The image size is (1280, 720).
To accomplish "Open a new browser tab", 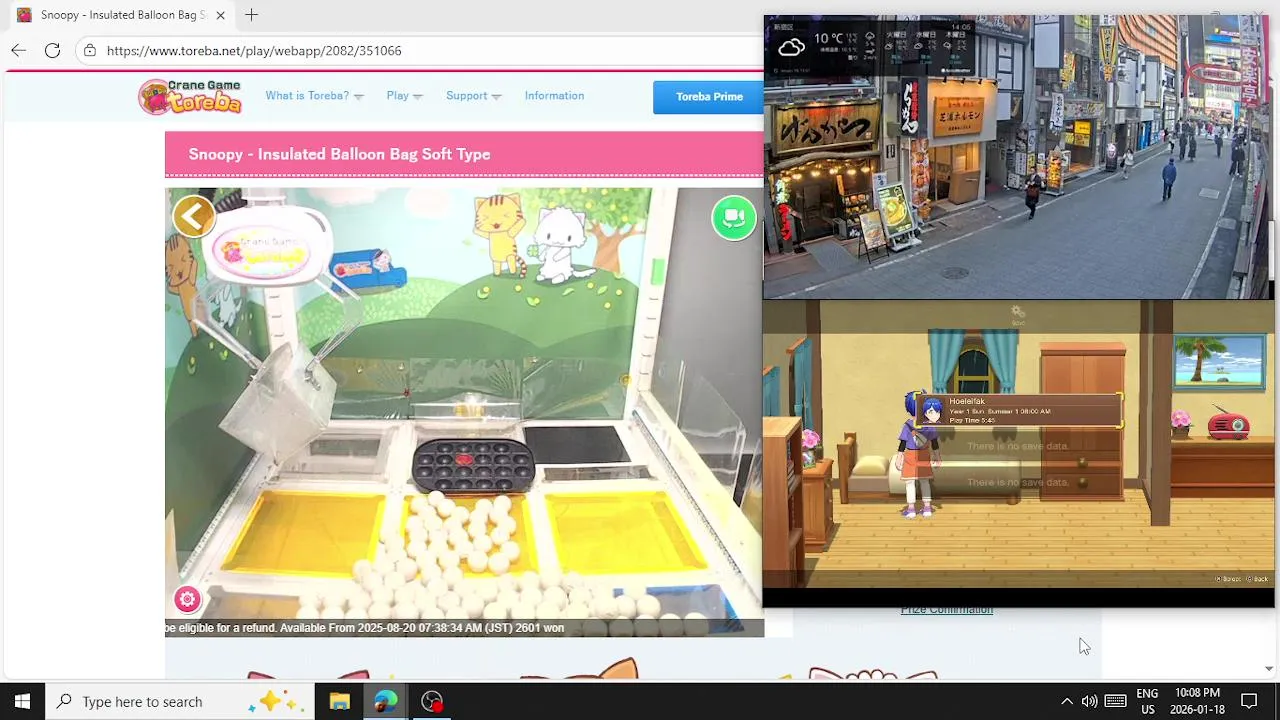I will (x=251, y=15).
